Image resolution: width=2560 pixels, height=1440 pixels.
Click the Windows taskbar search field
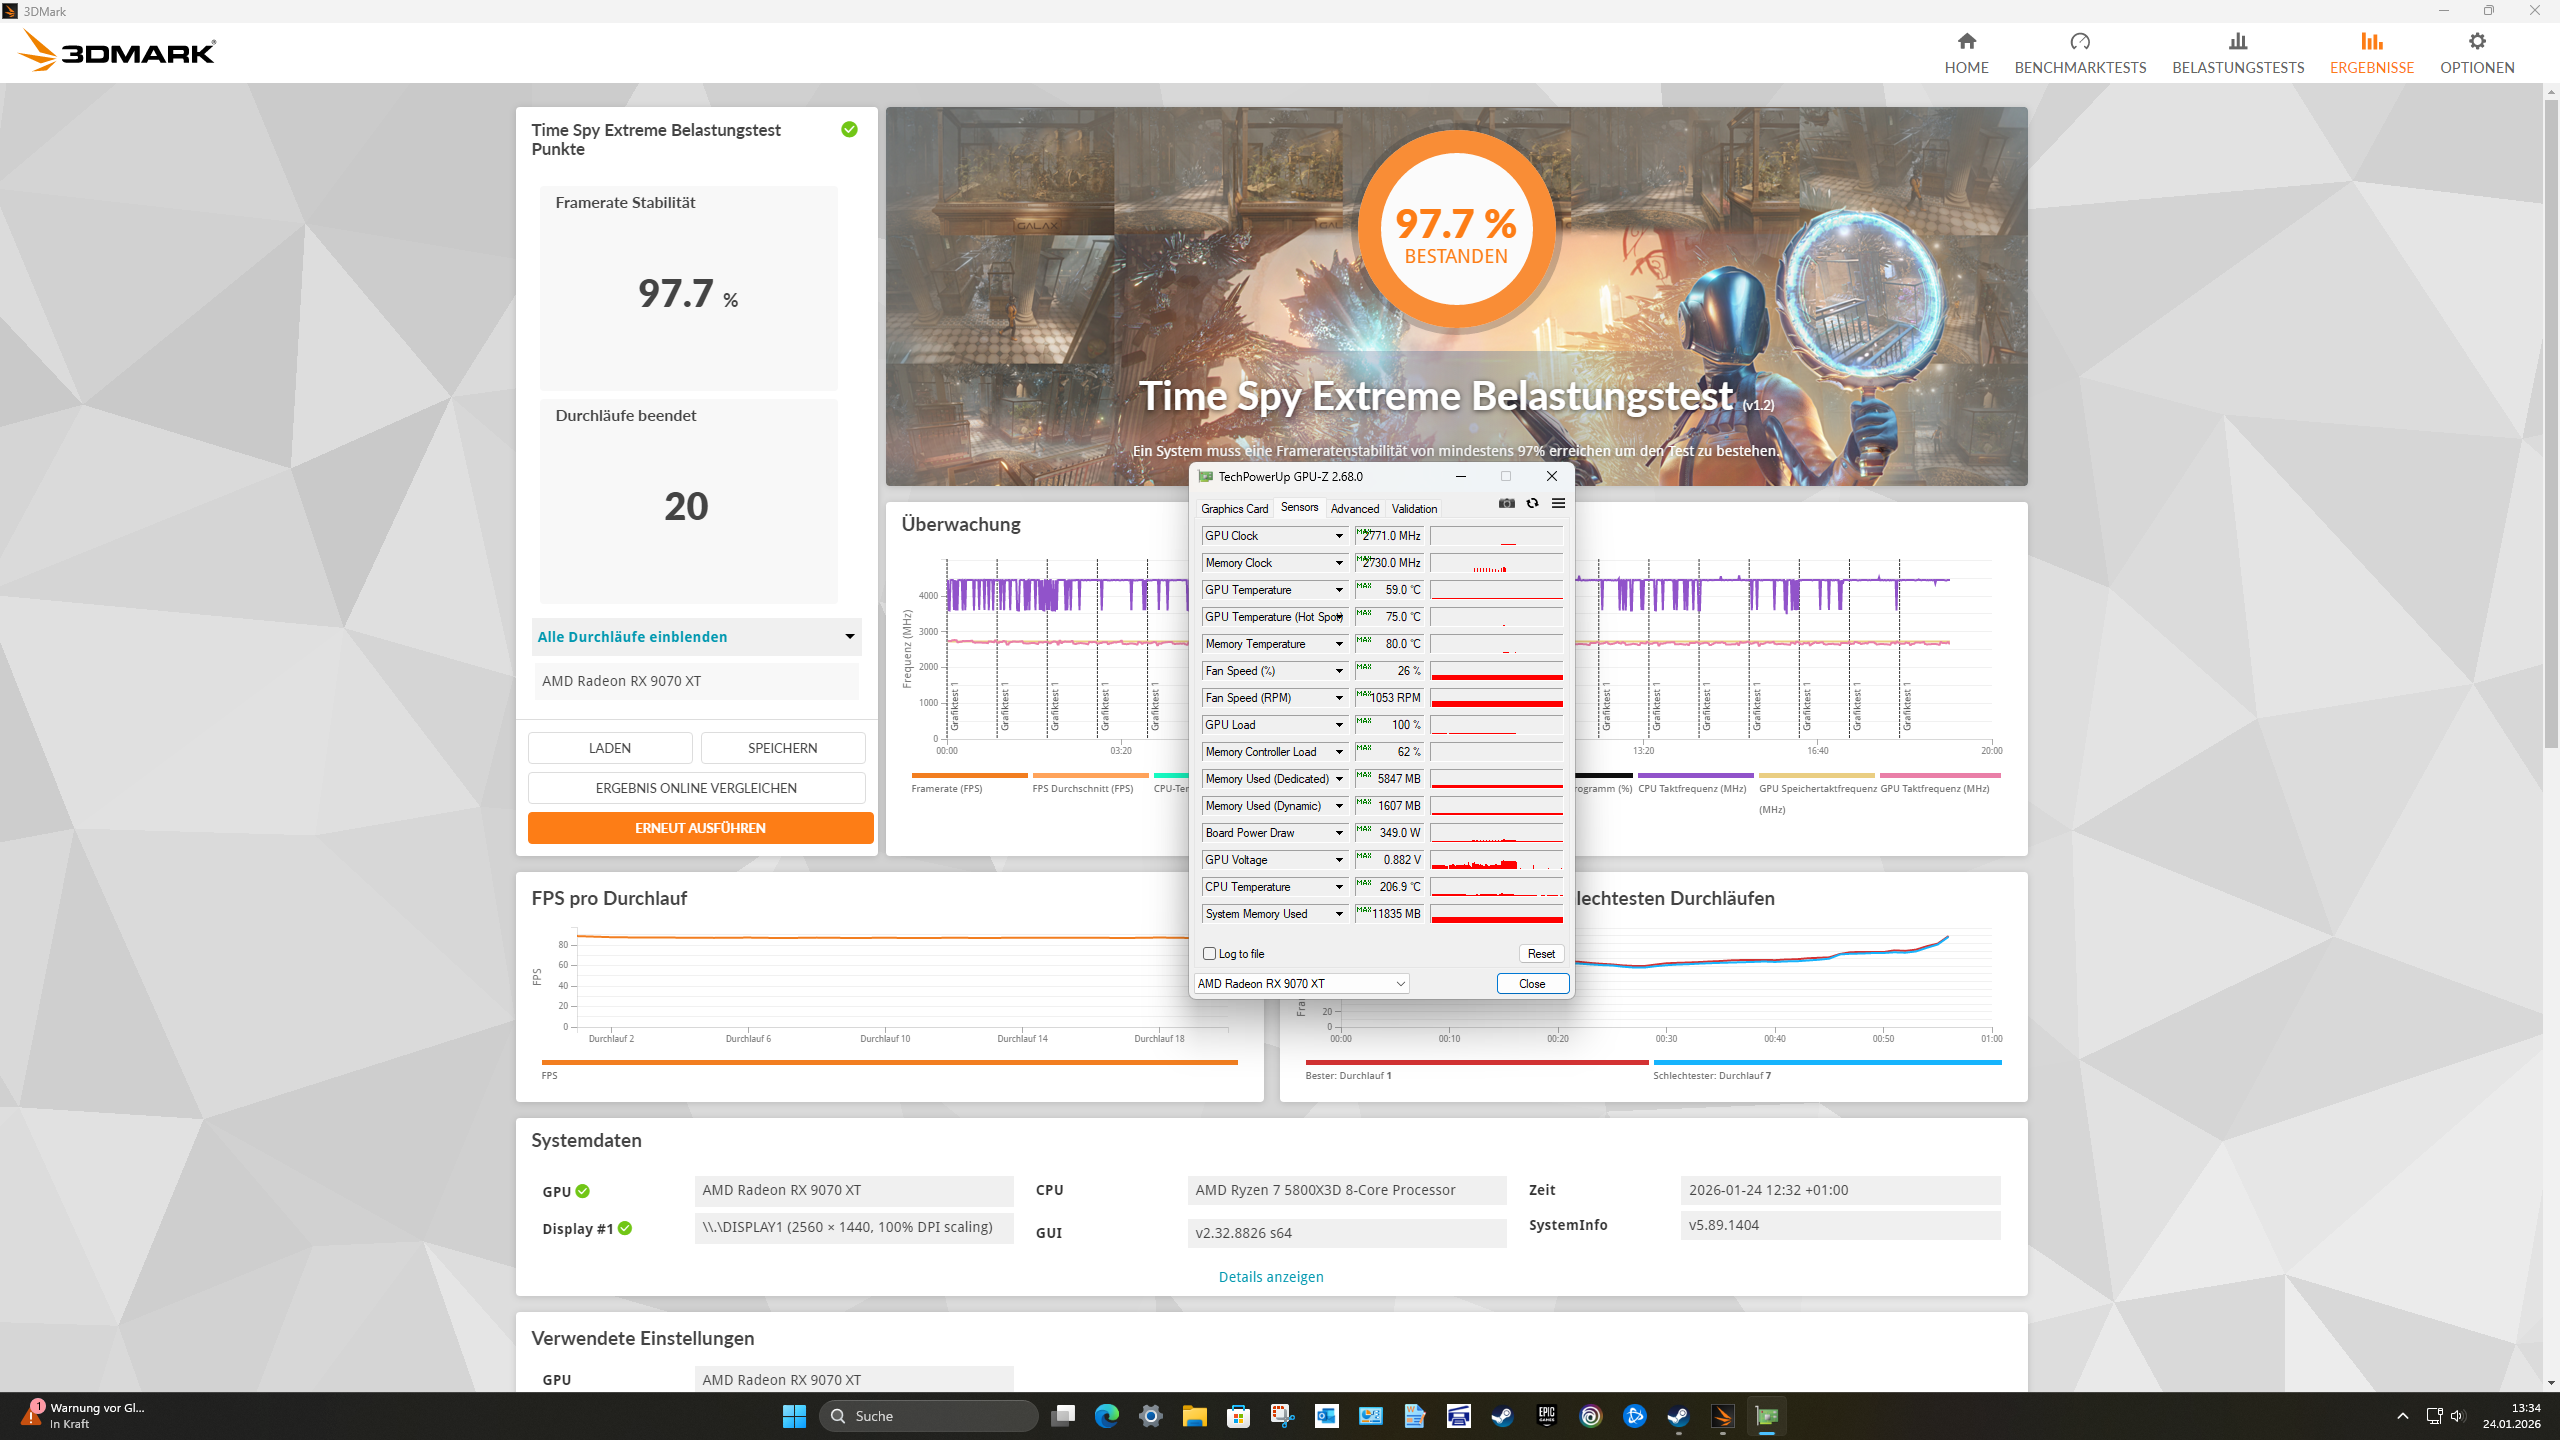coord(930,1416)
